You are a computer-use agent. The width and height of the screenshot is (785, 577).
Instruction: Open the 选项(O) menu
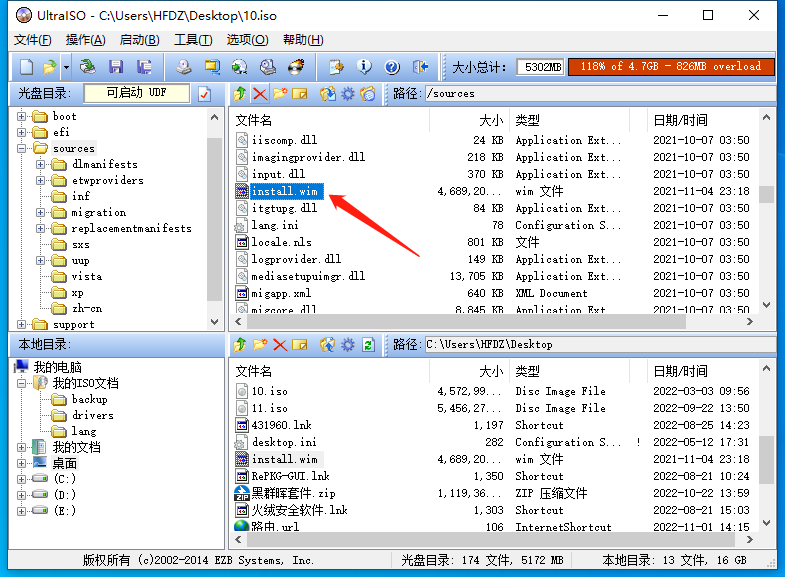pos(247,40)
